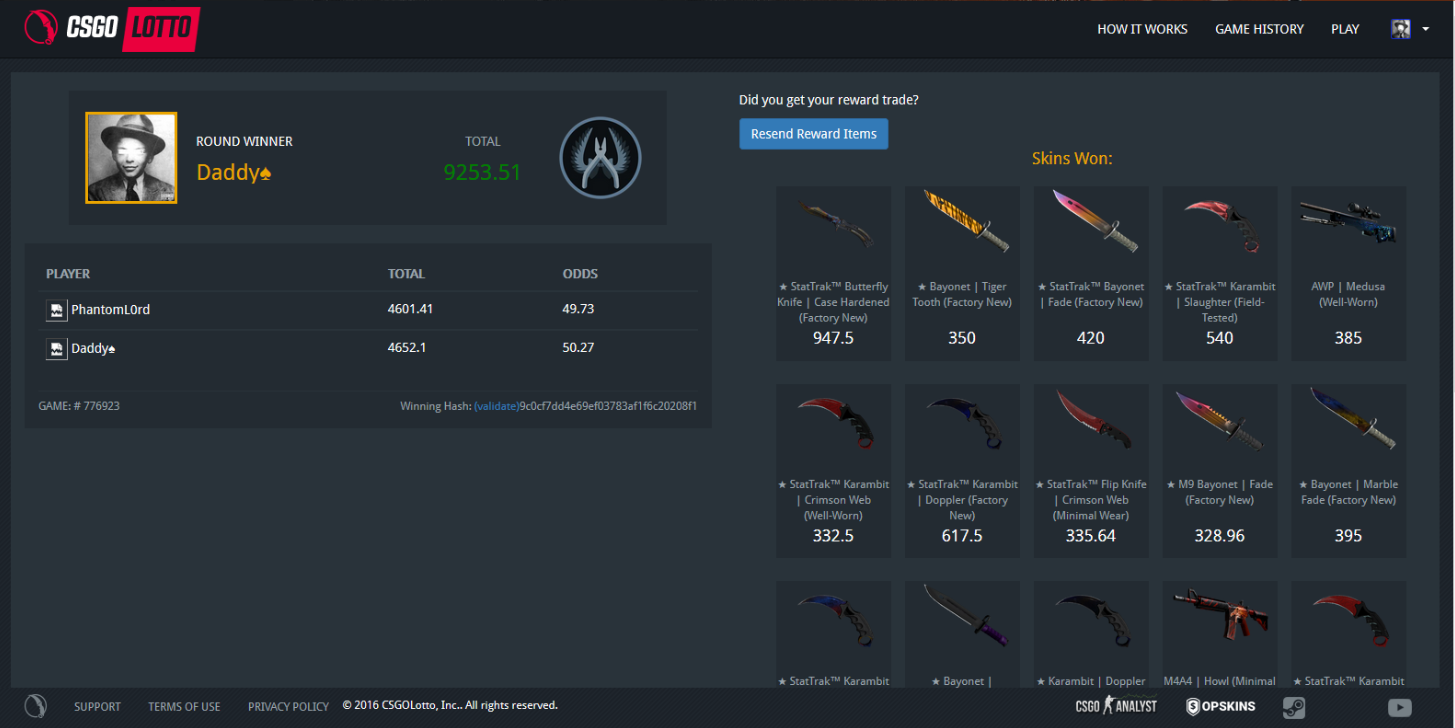Click the Marble Fade price 395
1455x728 pixels.
[1348, 536]
